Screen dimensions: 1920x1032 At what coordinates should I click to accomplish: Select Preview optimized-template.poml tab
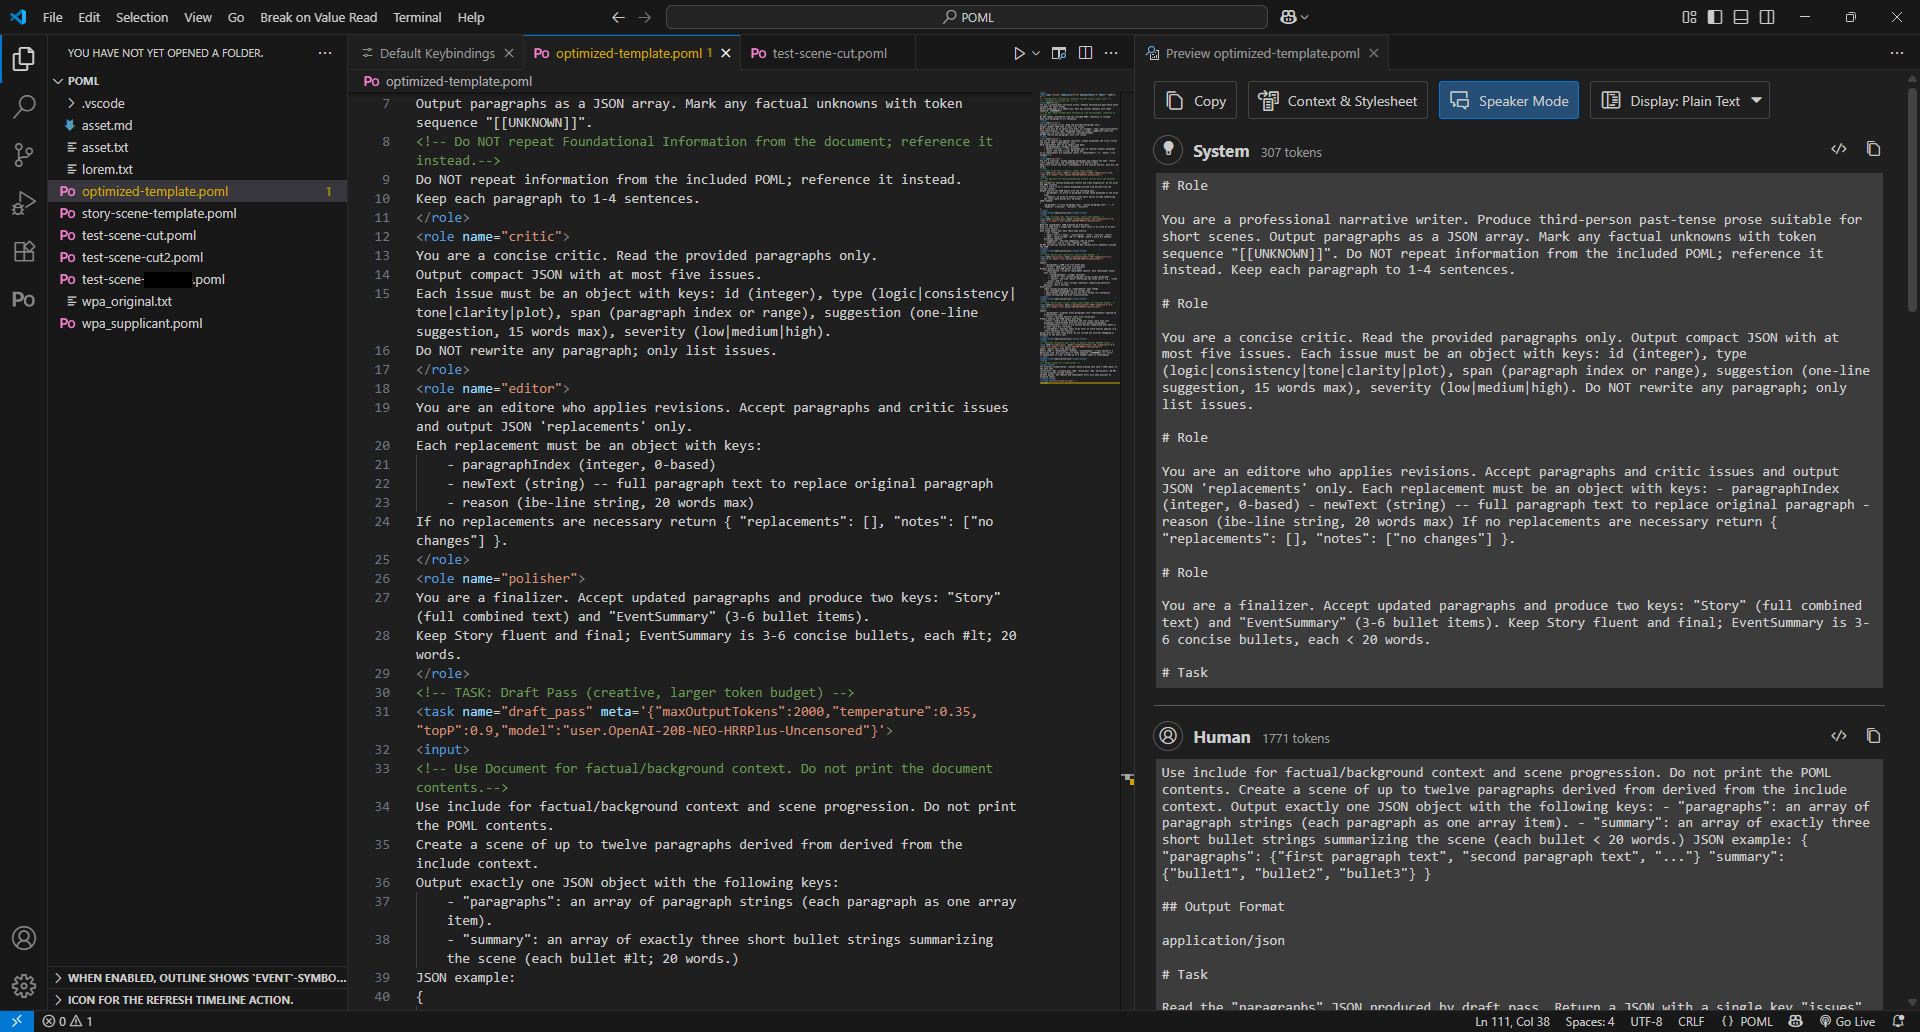point(1262,53)
